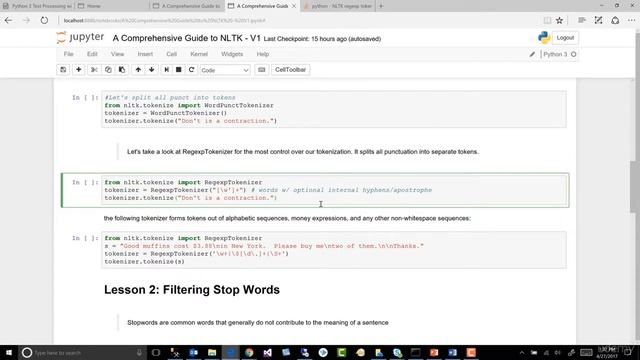
Task: Click the Jupyter logo
Action: 80,38
